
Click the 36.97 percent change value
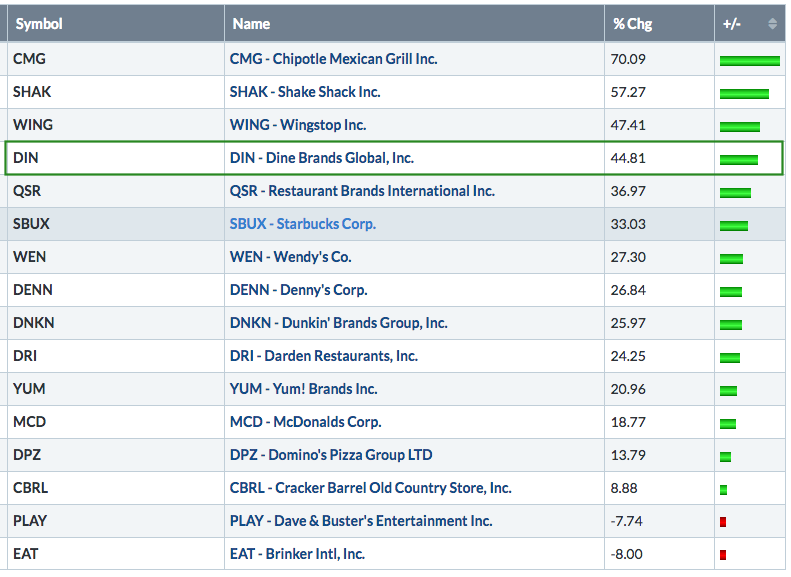628,191
